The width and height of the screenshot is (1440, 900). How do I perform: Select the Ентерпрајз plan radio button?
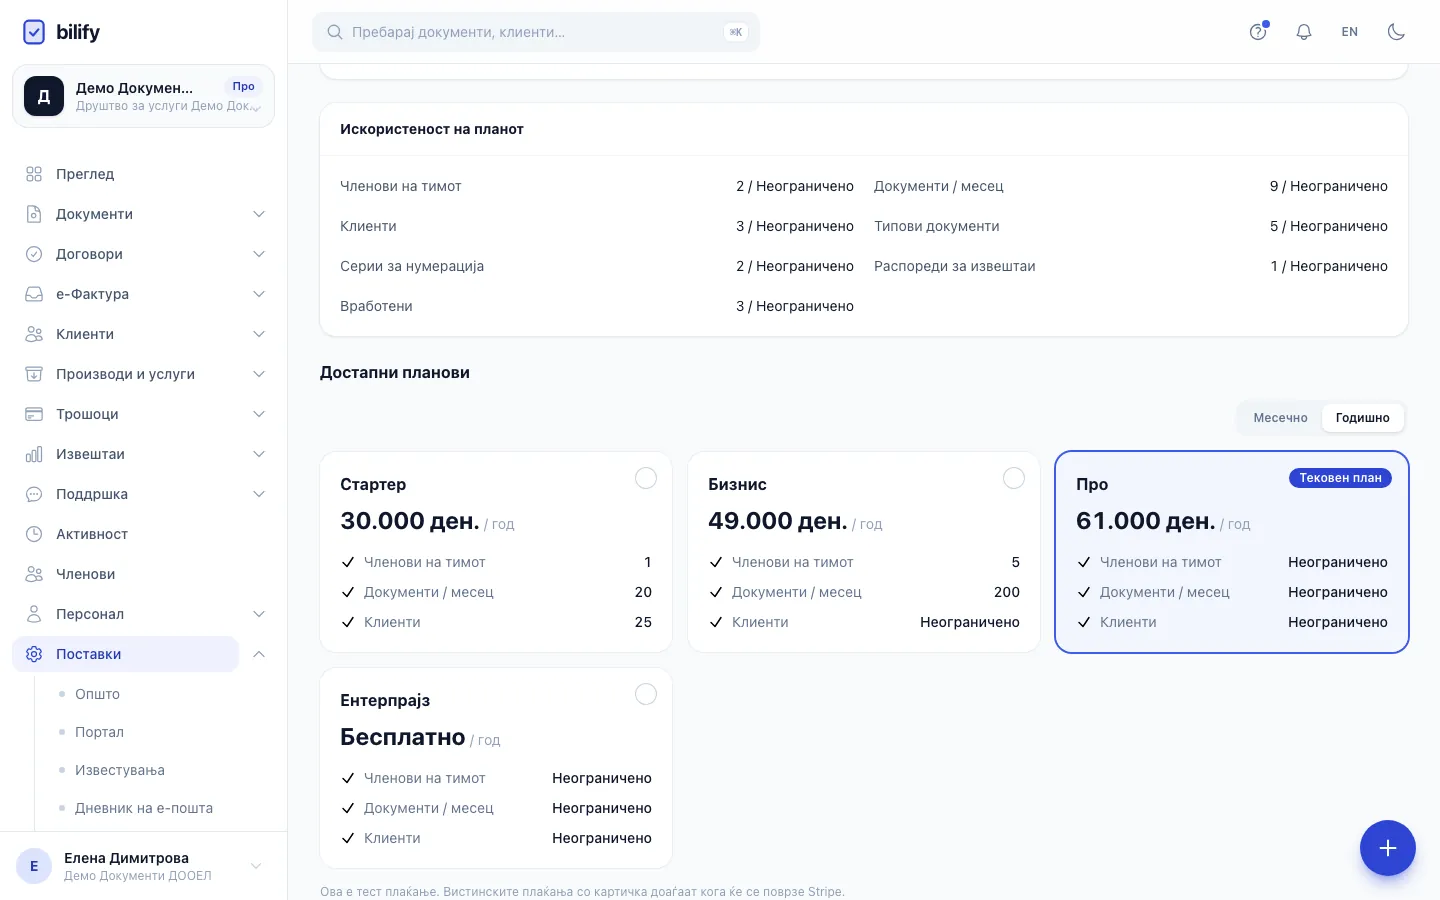646,694
